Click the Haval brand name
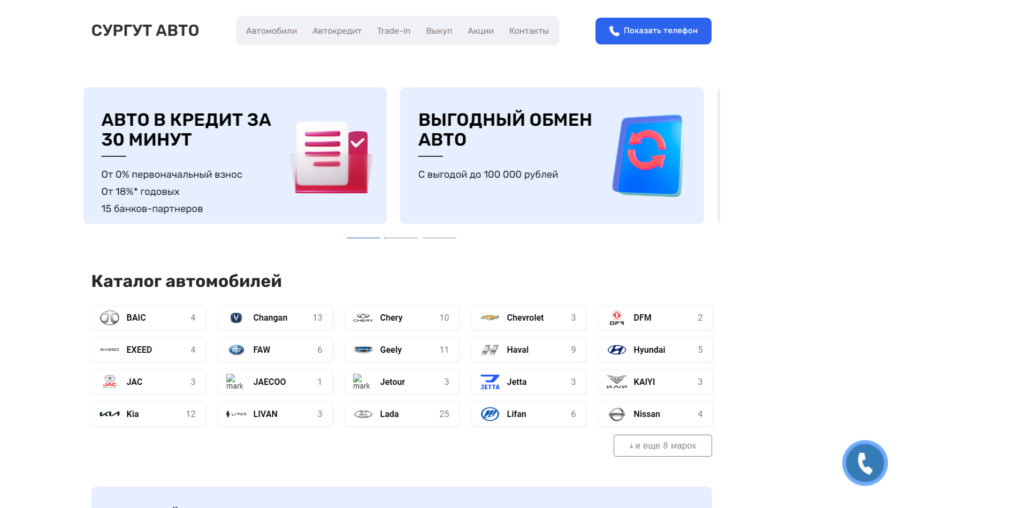This screenshot has height=508, width=1024. coord(518,350)
